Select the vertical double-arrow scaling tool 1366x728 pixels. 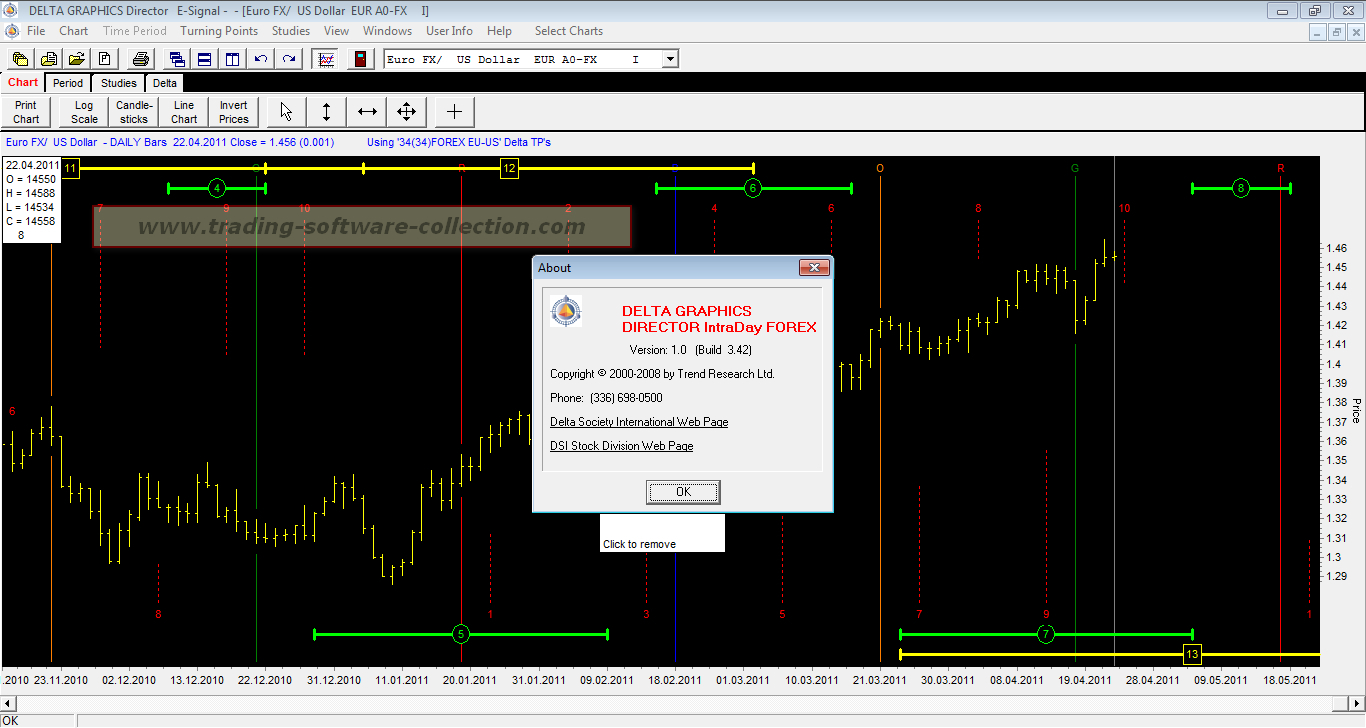[x=326, y=112]
